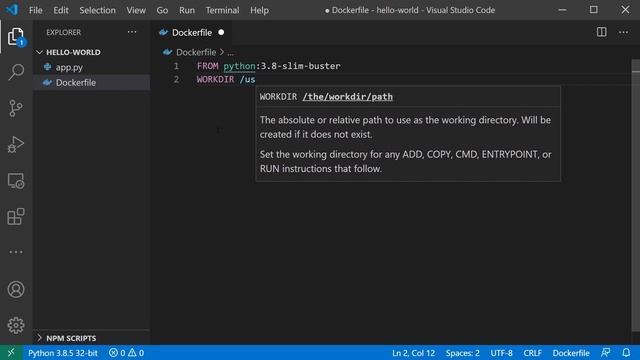Click the editor vertical scrollbar

coord(636,196)
